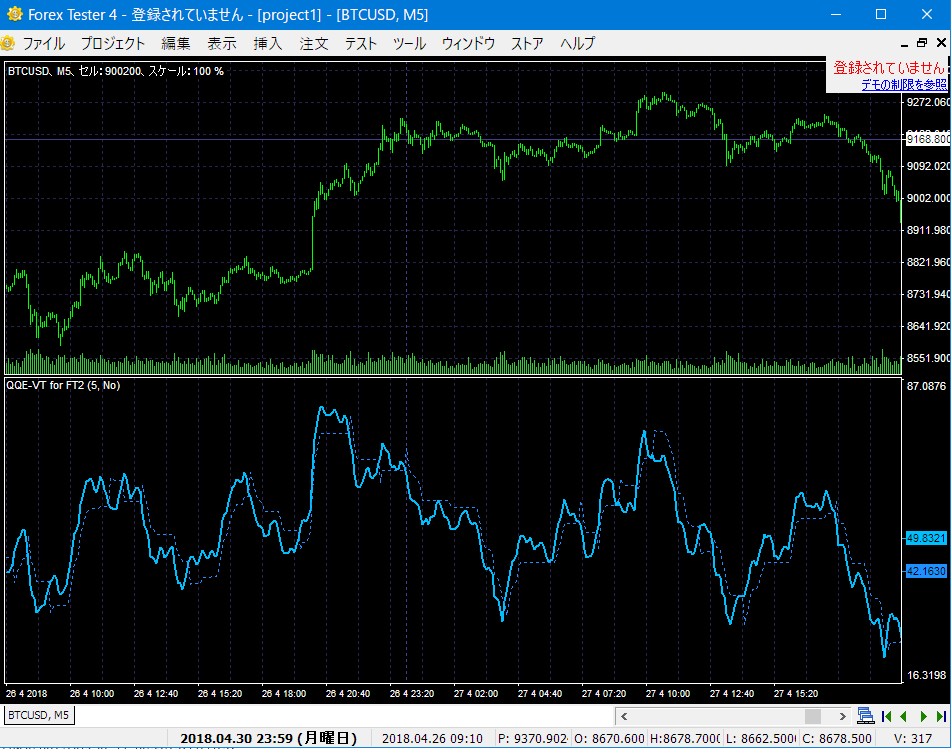This screenshot has height=749, width=951.
Task: Click the 27 4 10:00 time axis label
Action: point(668,693)
